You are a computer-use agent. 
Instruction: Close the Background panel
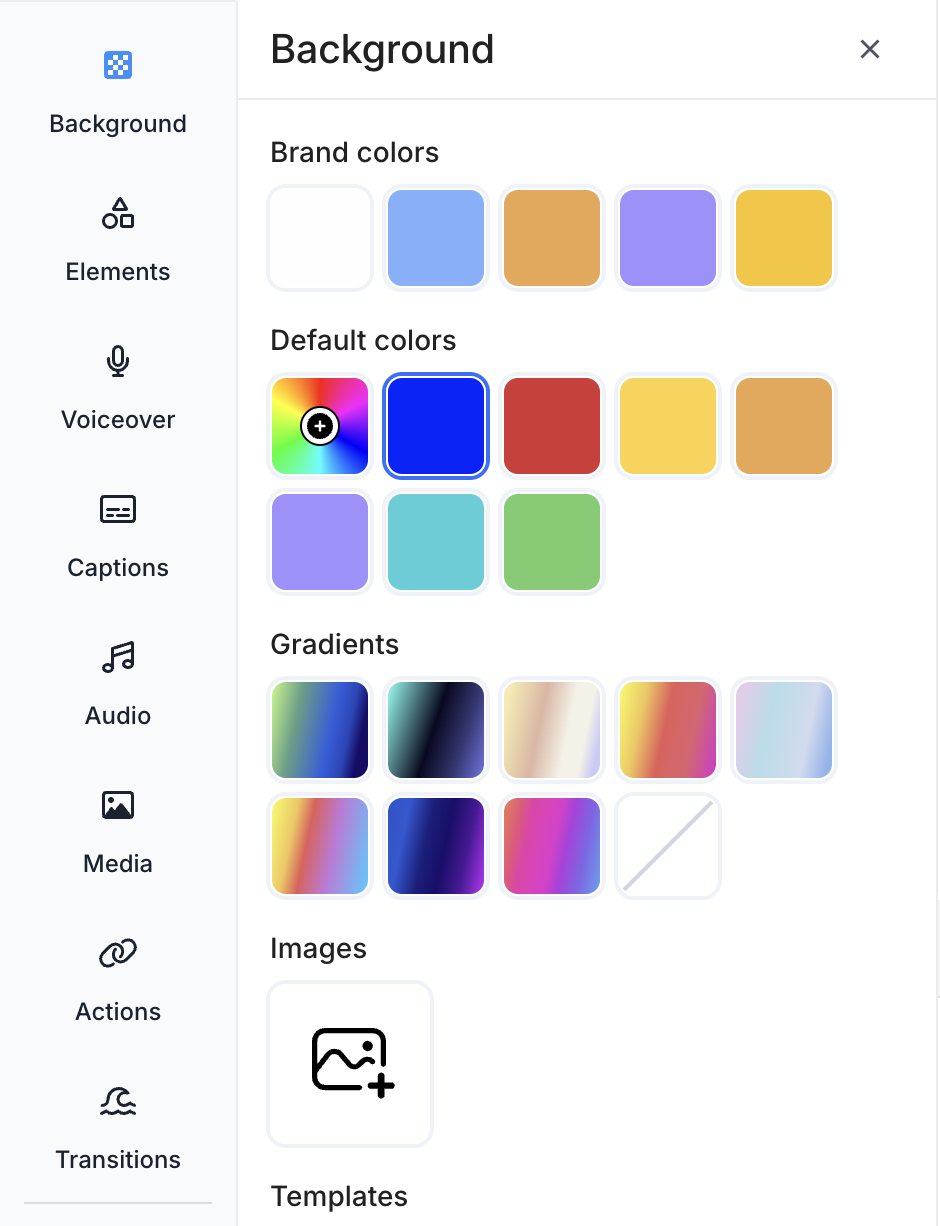[870, 49]
